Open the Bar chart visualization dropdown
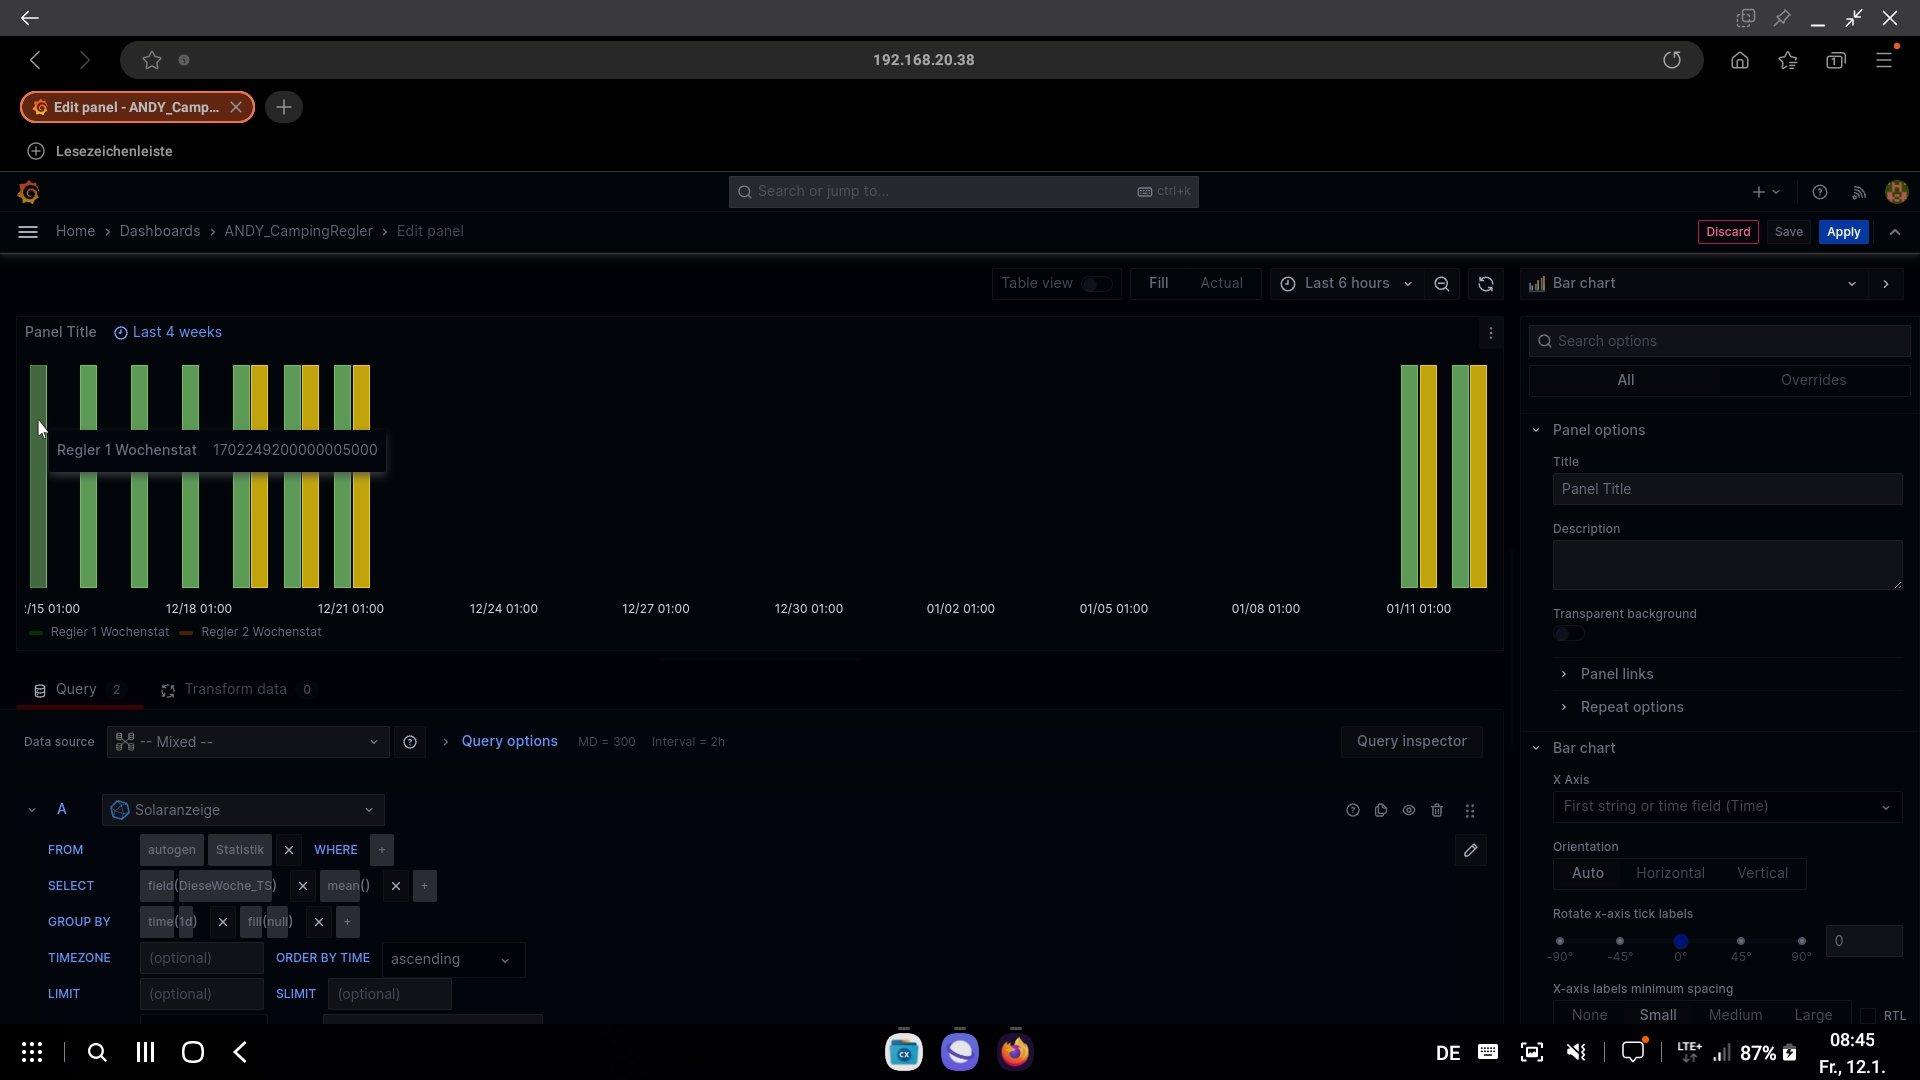The height and width of the screenshot is (1080, 1920). 1695,284
